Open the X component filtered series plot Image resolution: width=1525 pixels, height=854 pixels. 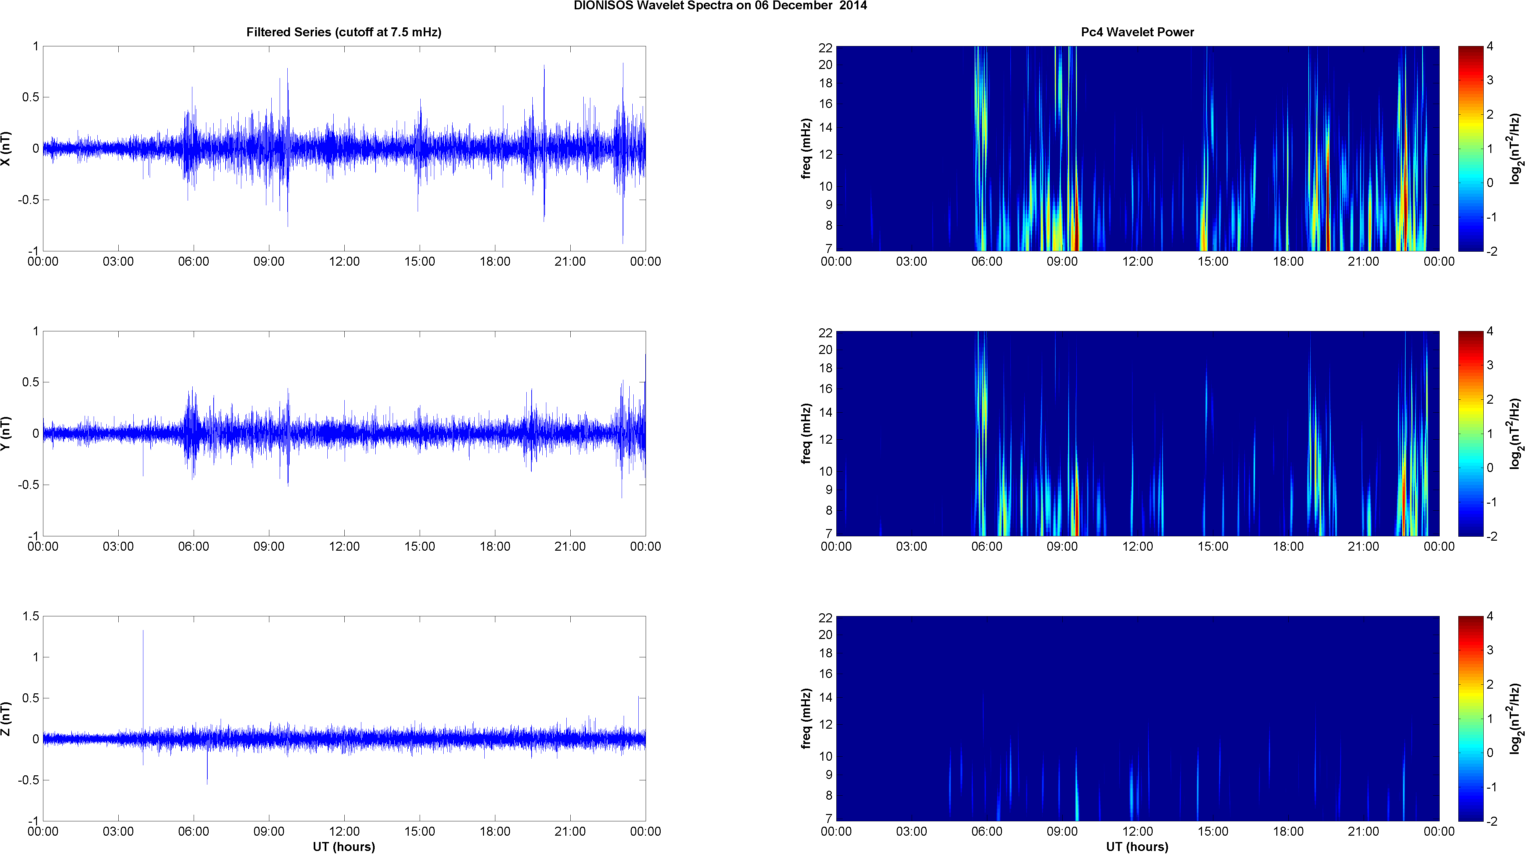click(x=344, y=148)
